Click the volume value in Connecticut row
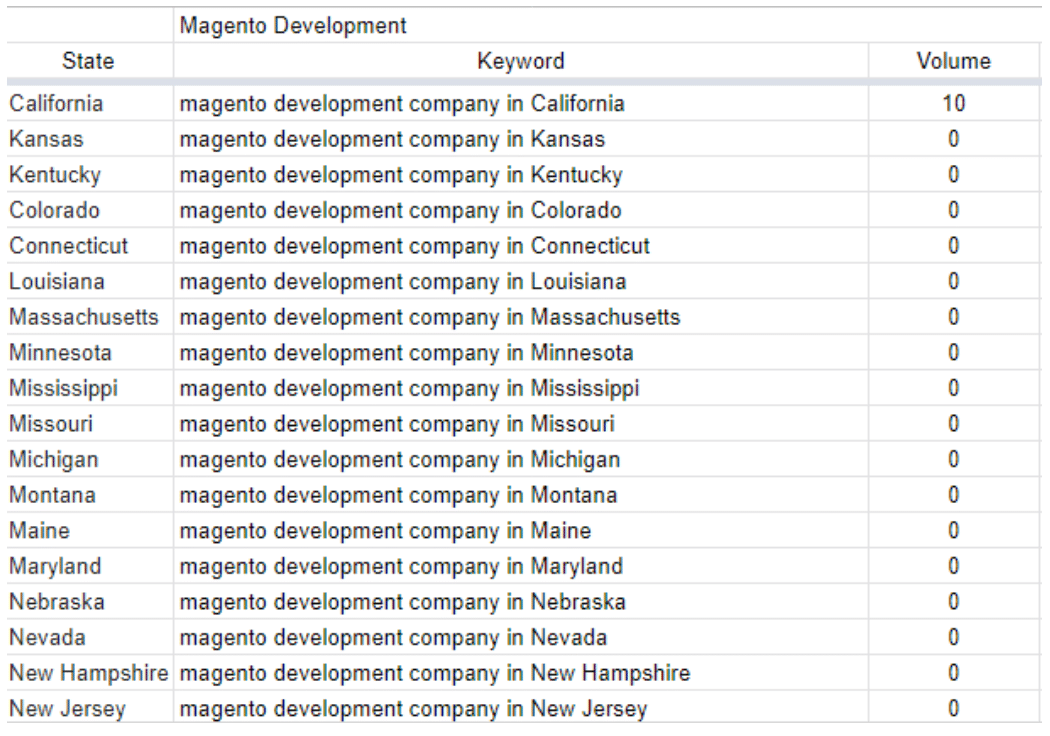Image resolution: width=1050 pixels, height=736 pixels. [x=954, y=245]
